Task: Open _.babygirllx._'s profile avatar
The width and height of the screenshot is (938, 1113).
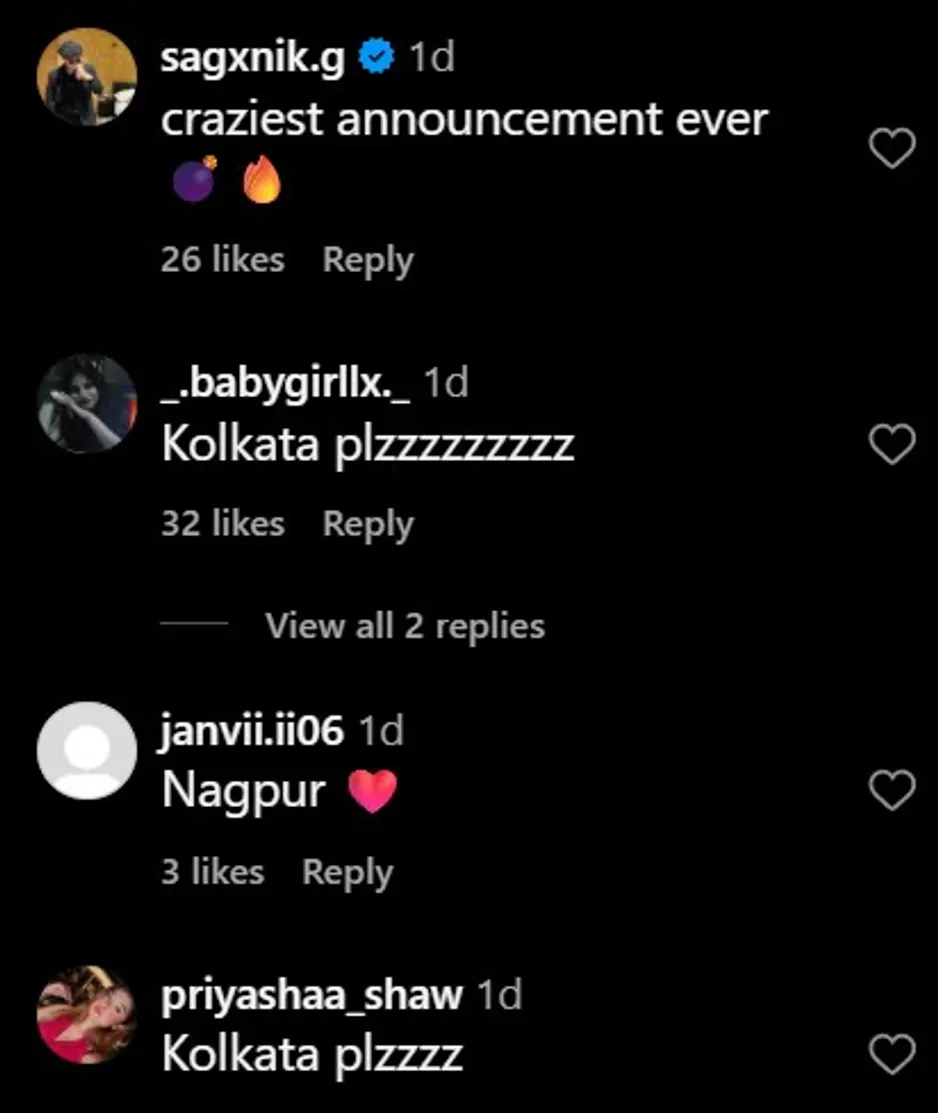Action: (x=87, y=403)
